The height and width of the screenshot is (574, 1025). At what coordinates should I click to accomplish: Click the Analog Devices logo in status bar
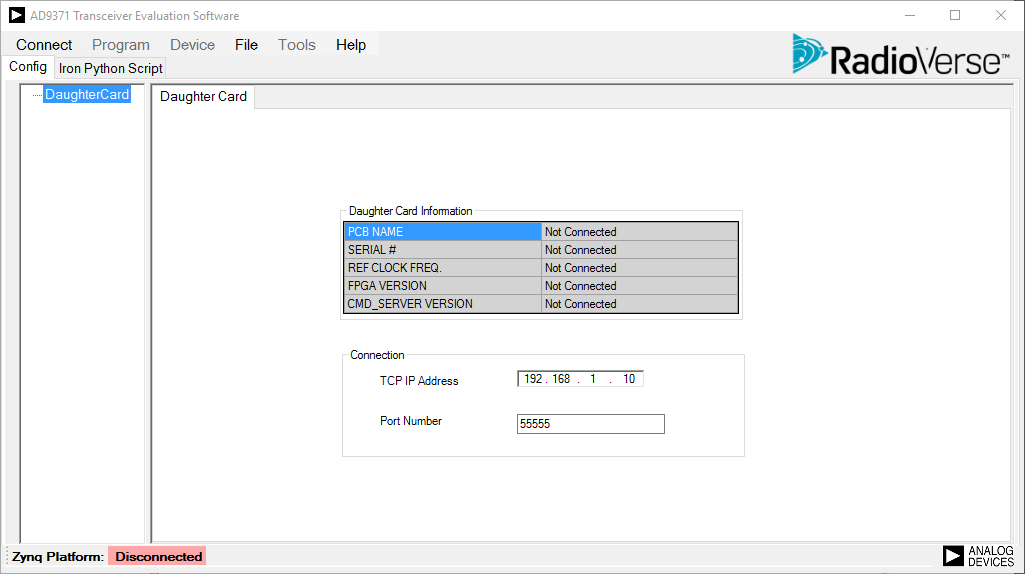click(x=978, y=556)
